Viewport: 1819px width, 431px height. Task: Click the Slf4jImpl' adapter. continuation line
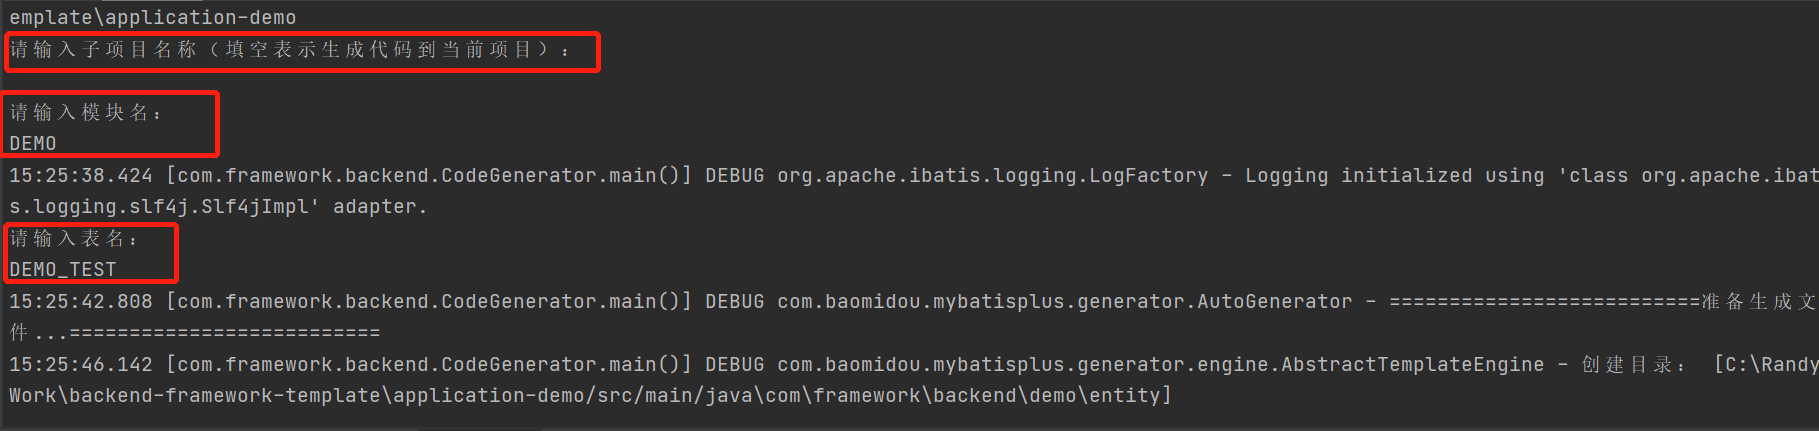coord(218,207)
